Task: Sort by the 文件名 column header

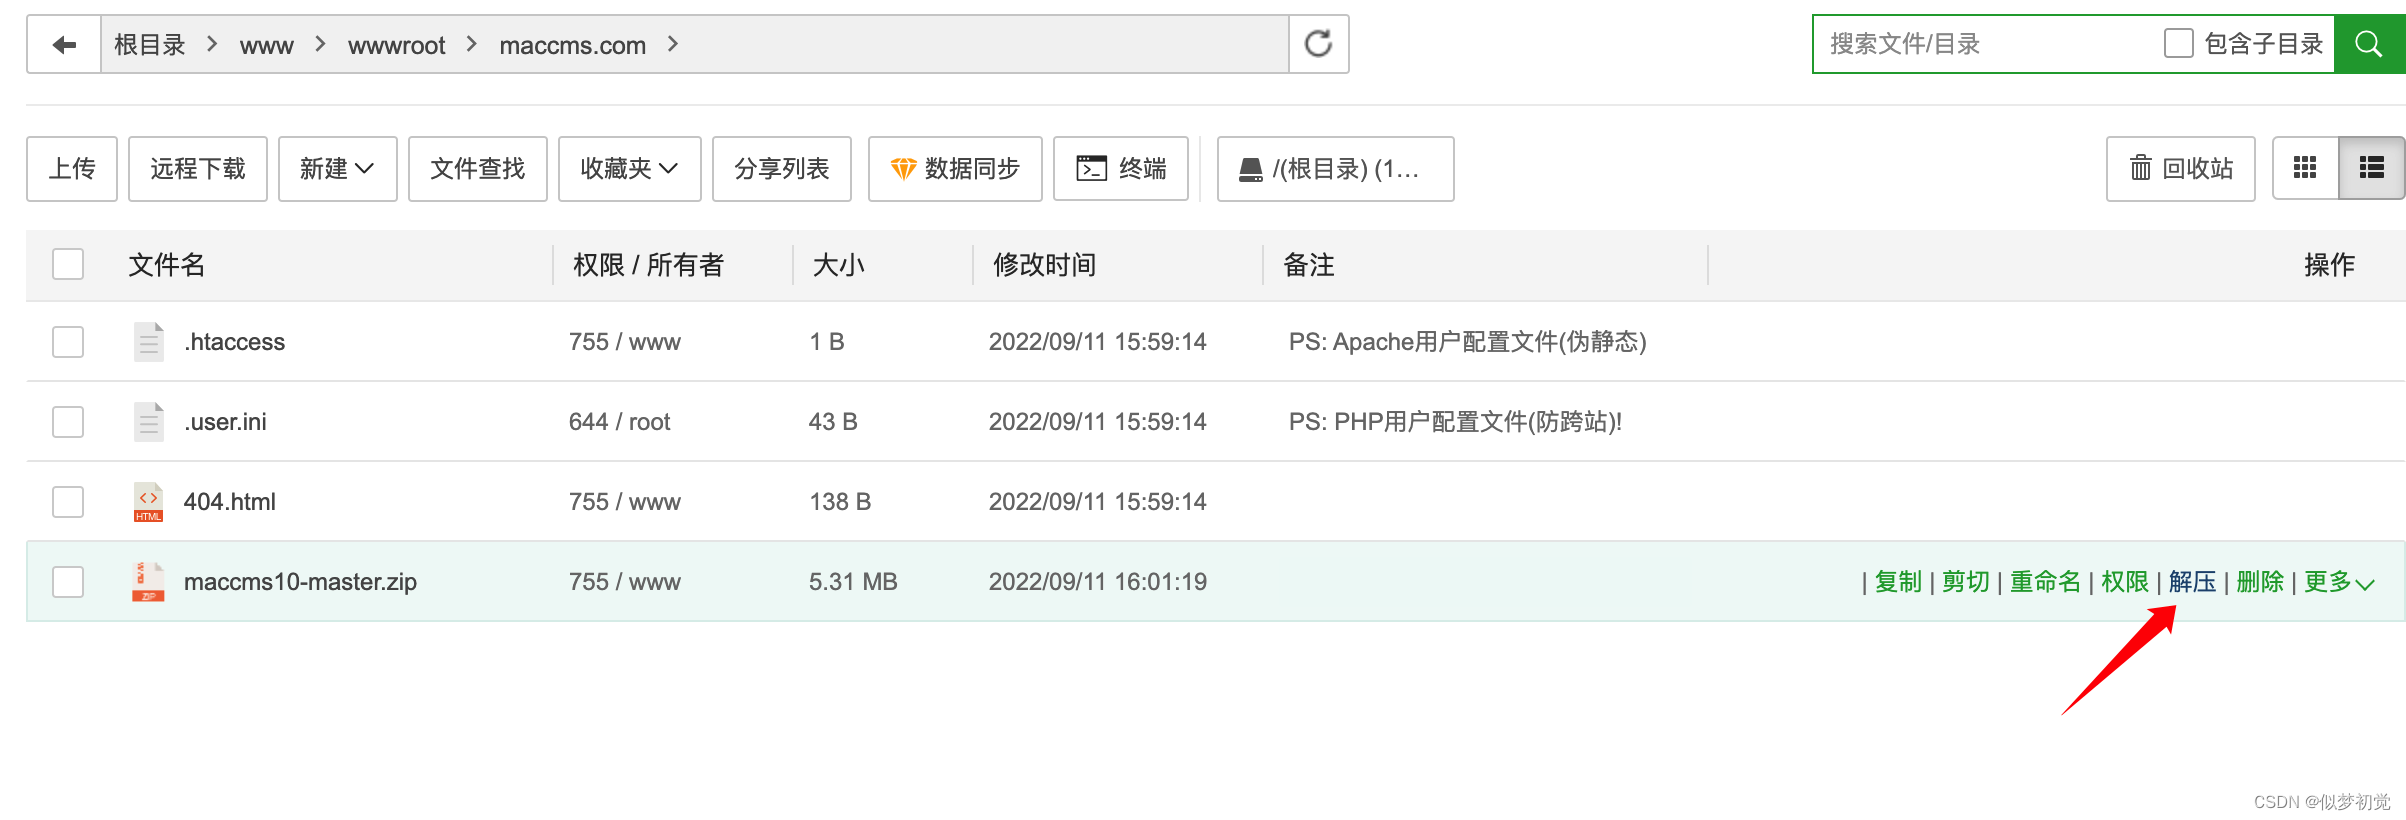Action: point(167,264)
